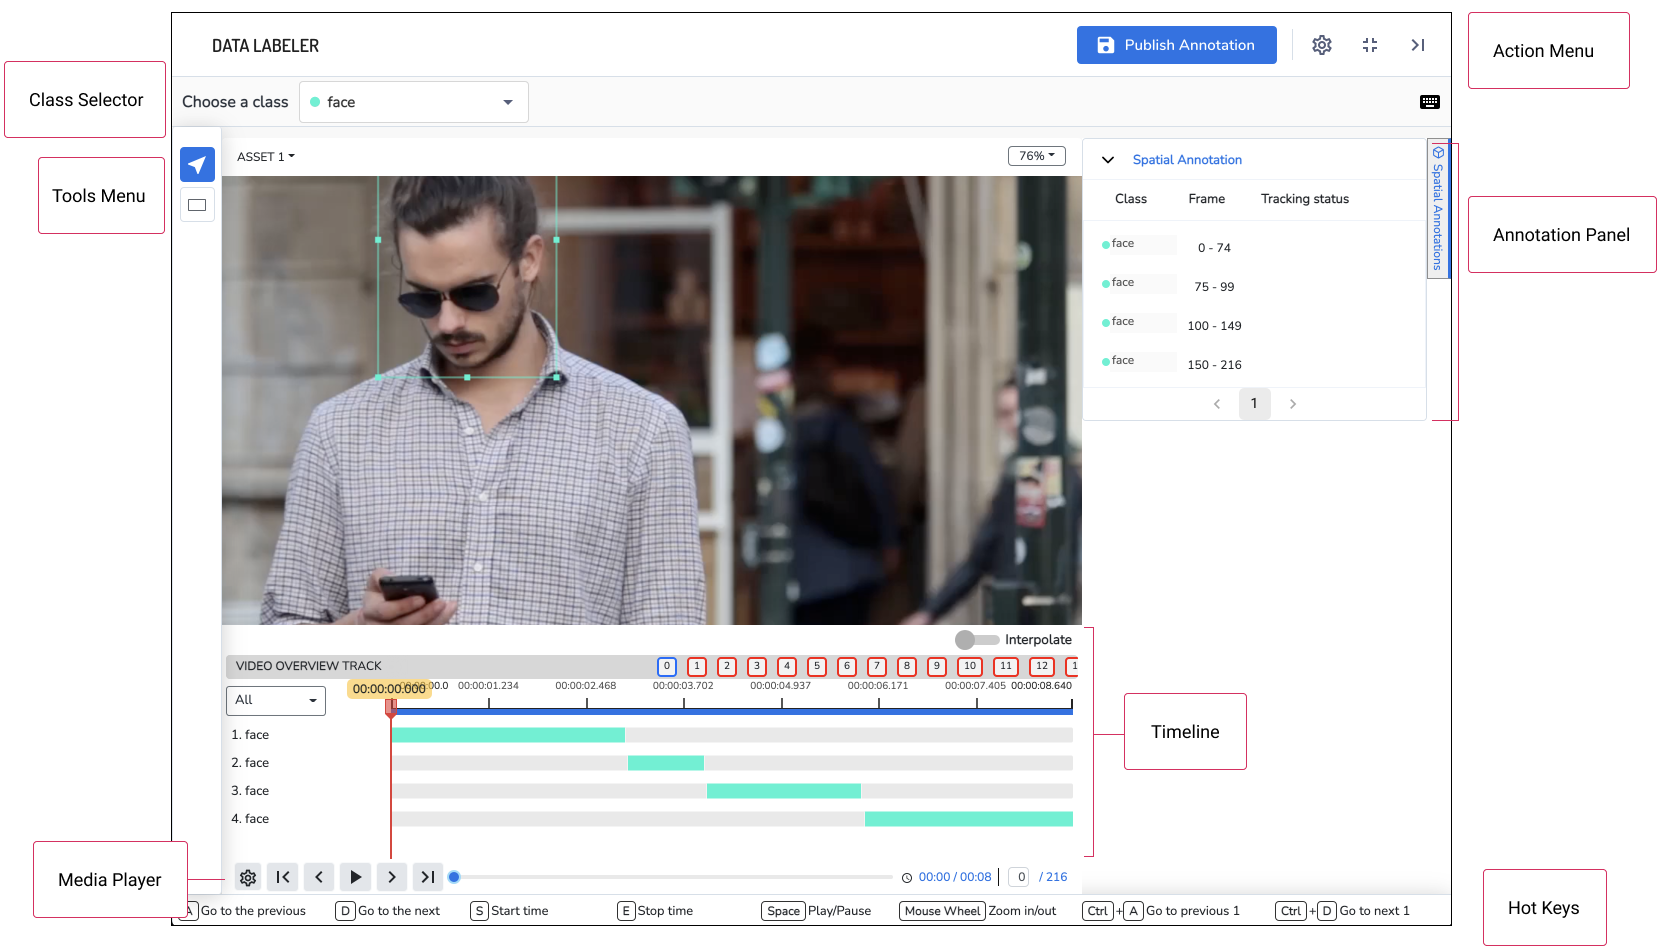1672x946 pixels.
Task: Open the keyboard shortcuts icon
Action: click(1430, 102)
